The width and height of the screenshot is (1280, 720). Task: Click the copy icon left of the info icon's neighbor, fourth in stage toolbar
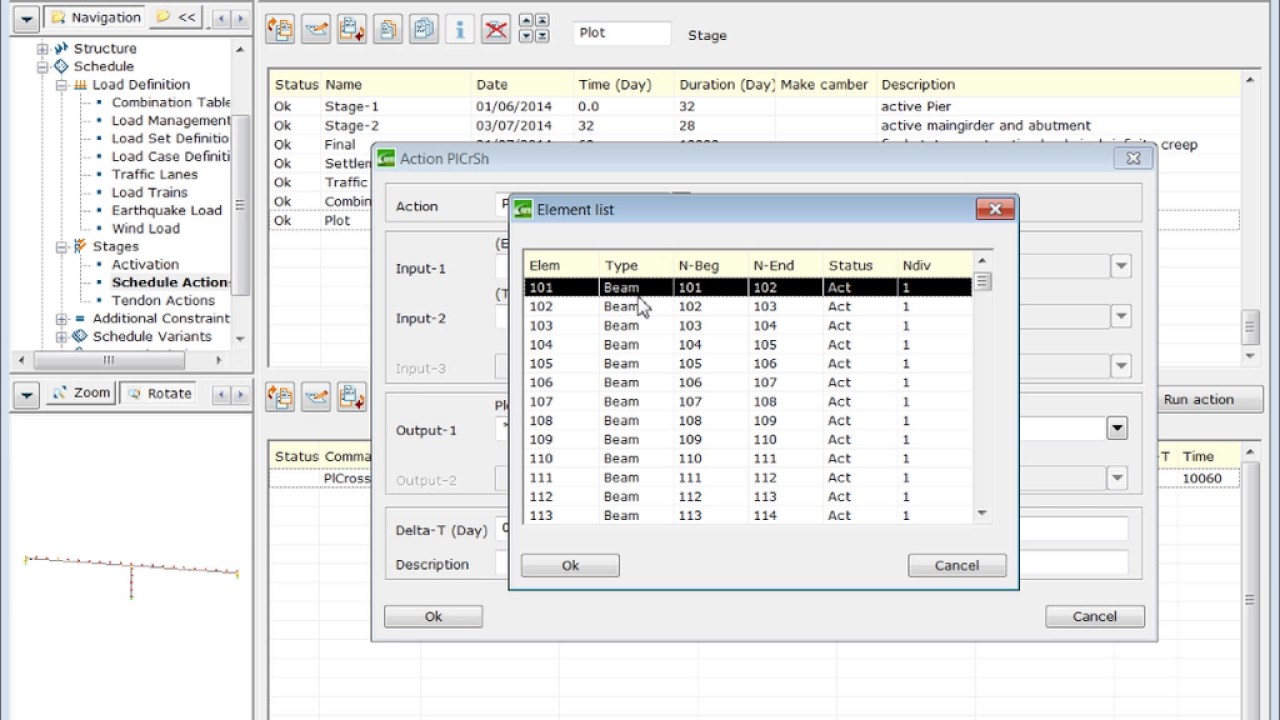tap(388, 29)
